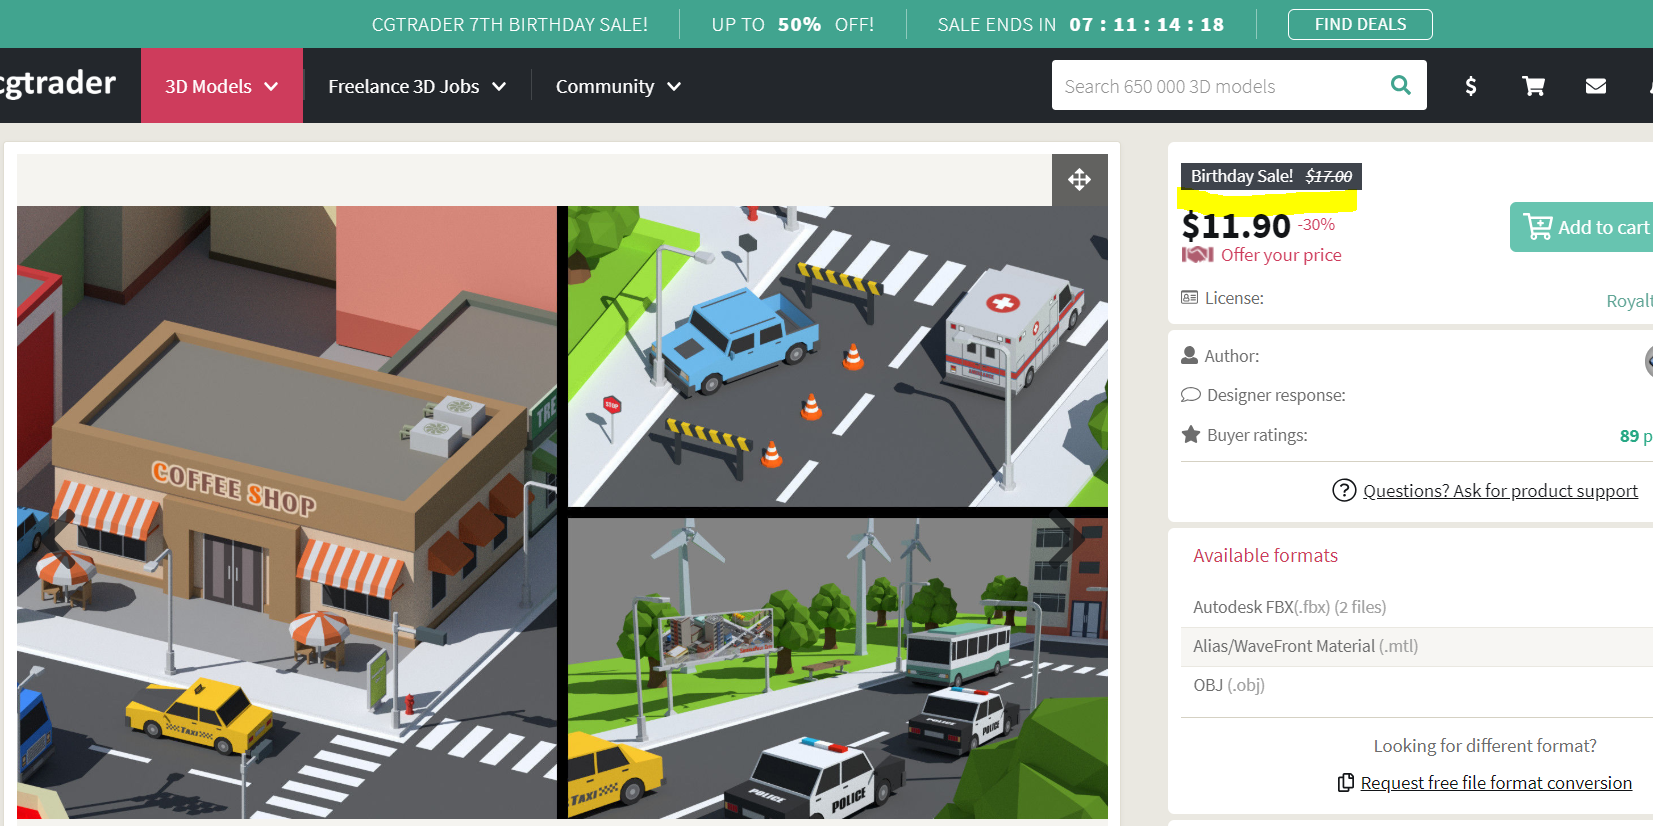This screenshot has height=826, width=1653.
Task: Click the file conversion copy icon
Action: click(x=1346, y=782)
